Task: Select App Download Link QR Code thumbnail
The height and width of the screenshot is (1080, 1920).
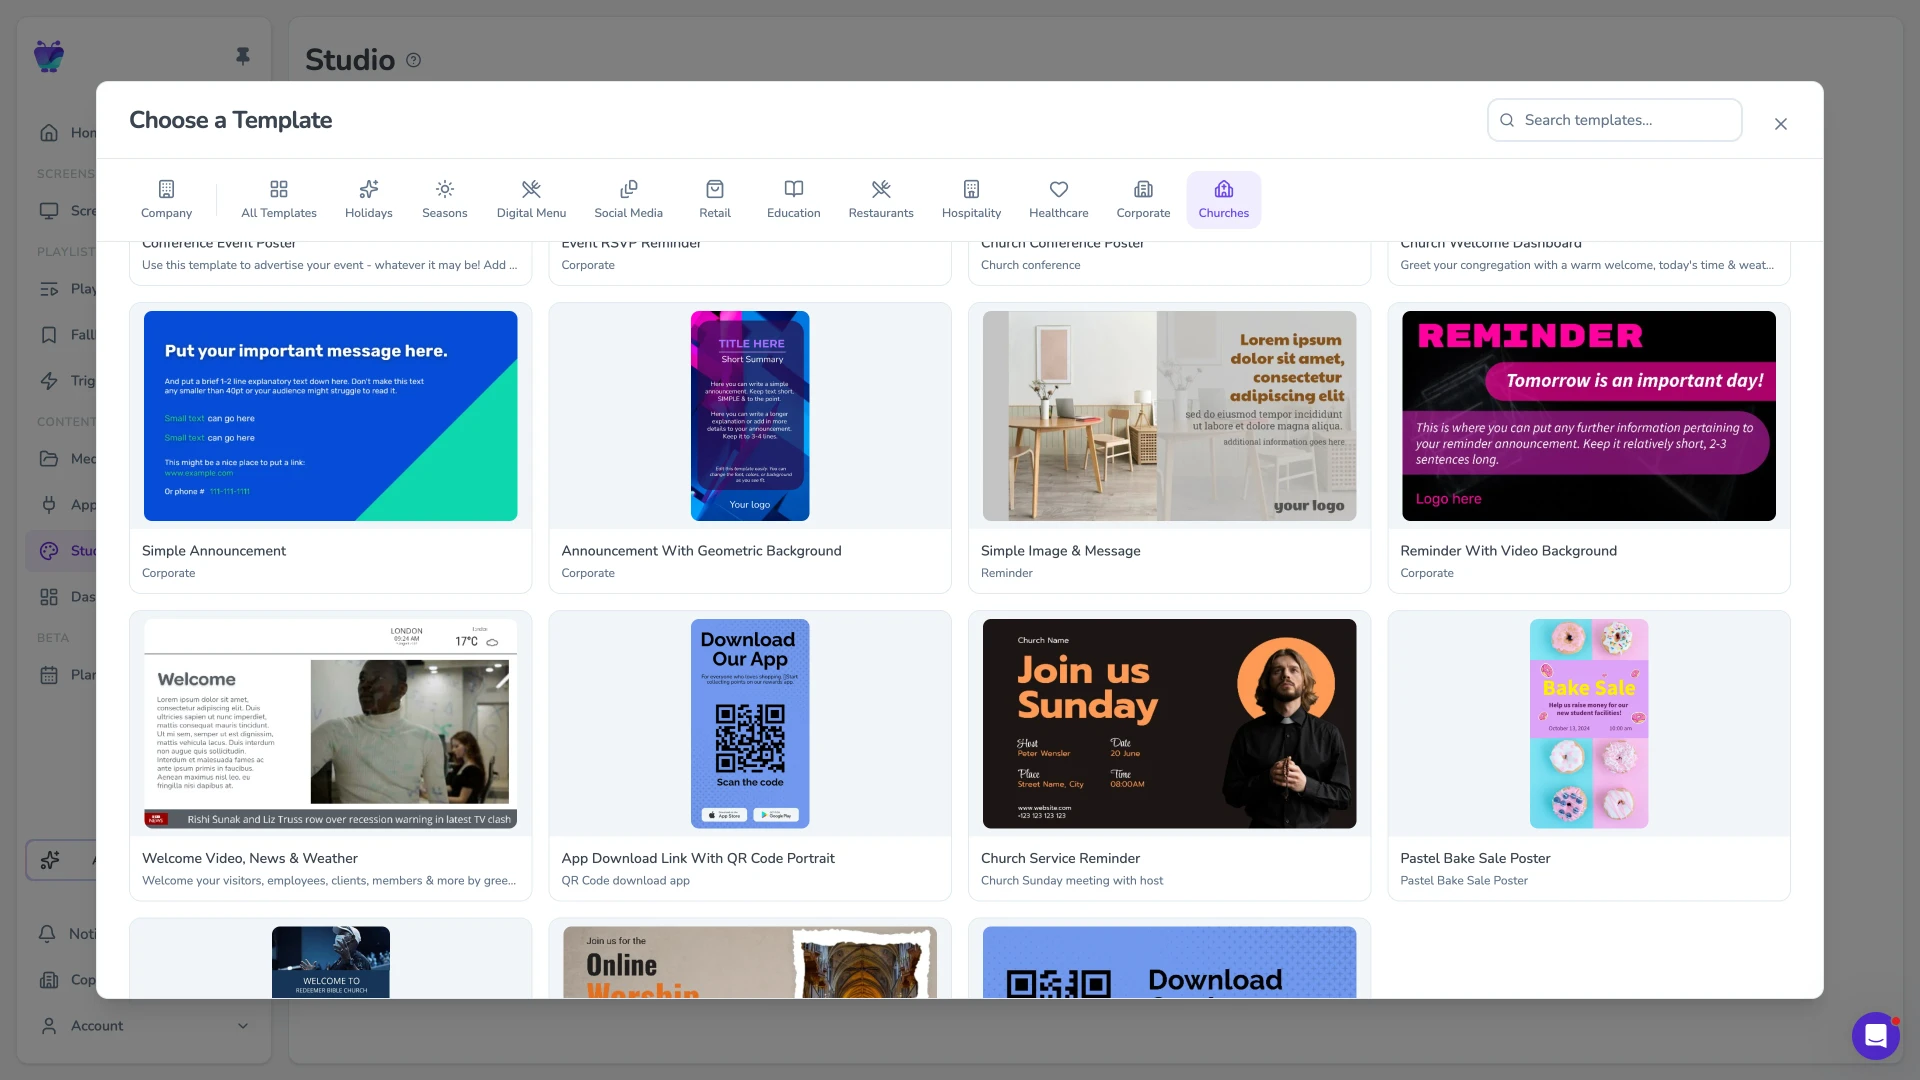Action: tap(750, 724)
